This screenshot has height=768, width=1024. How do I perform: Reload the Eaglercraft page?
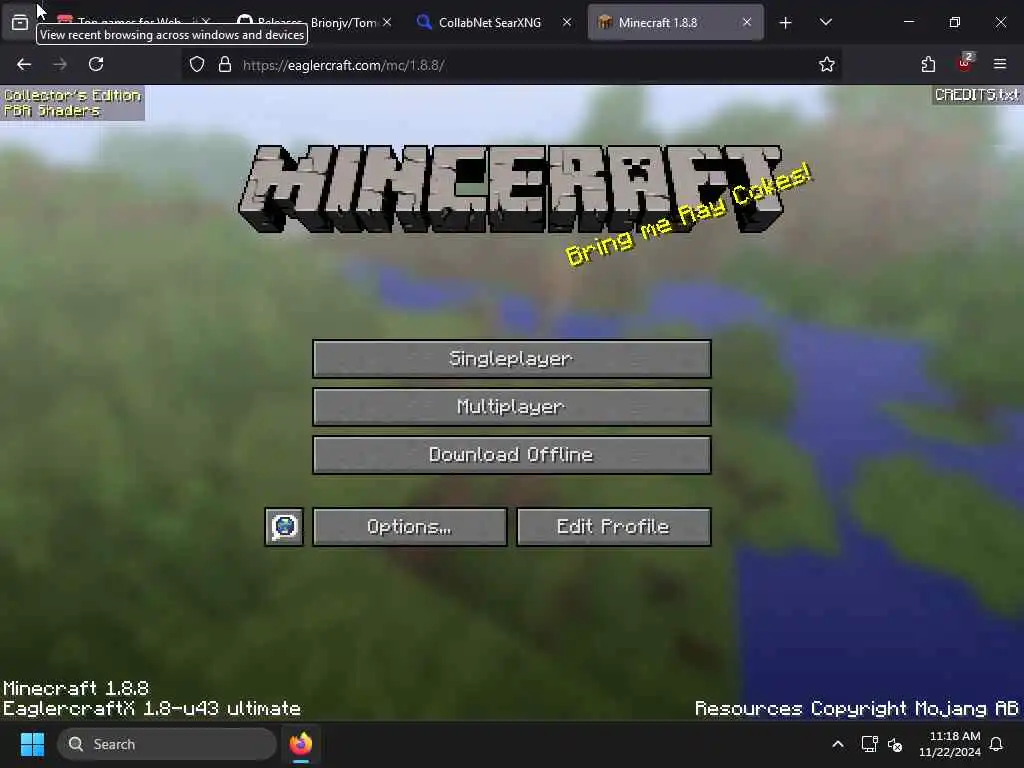[x=96, y=64]
